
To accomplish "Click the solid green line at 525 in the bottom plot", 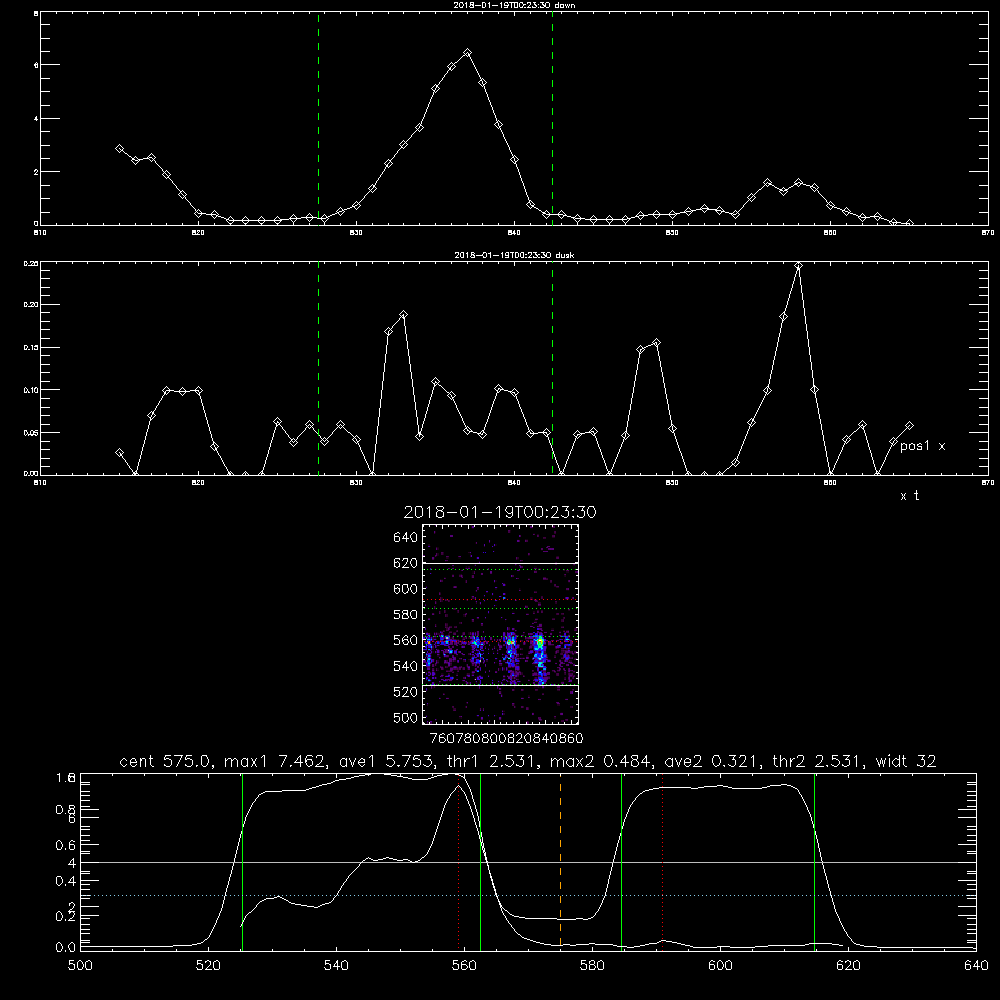I will pyautogui.click(x=242, y=862).
